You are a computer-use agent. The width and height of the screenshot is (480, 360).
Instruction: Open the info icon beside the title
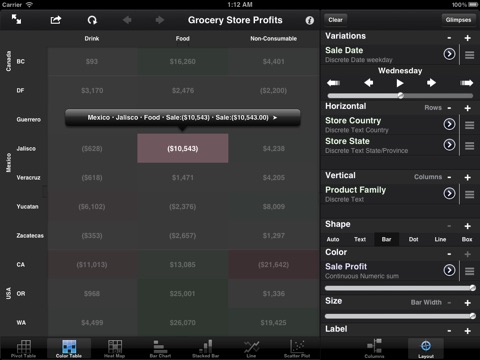pyautogui.click(x=310, y=21)
